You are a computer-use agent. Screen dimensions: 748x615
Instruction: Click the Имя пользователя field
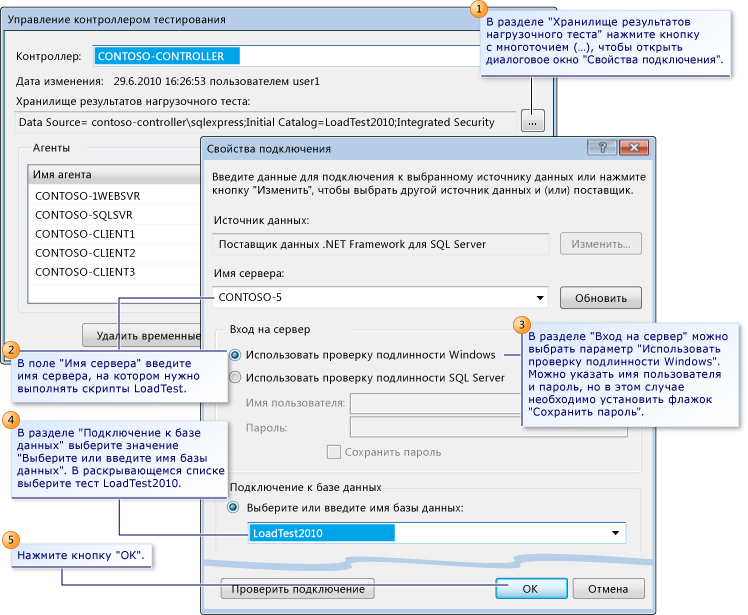[435, 403]
